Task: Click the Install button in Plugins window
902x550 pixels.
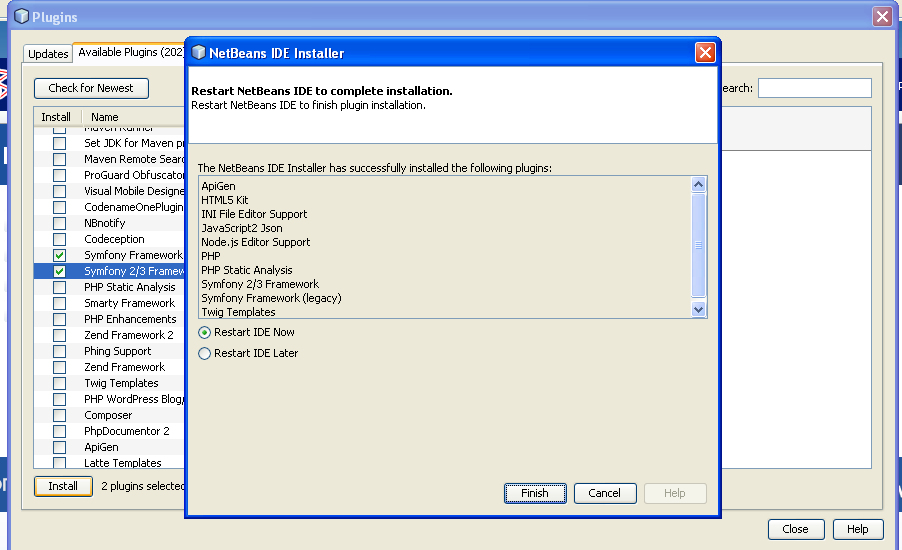Action: (x=63, y=486)
